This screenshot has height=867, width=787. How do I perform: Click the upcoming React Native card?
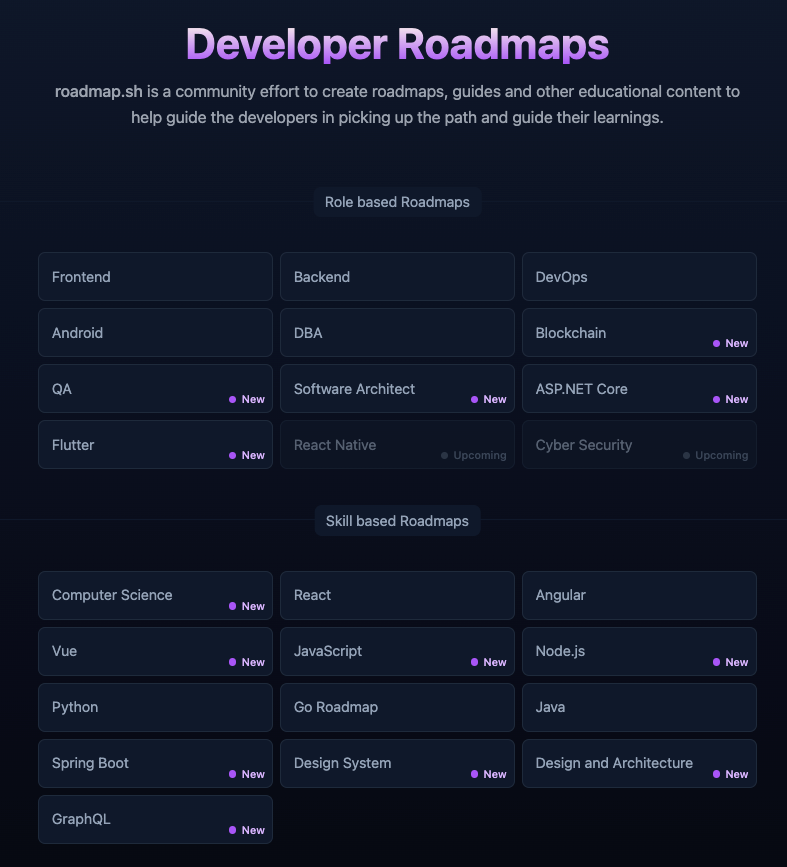click(x=397, y=445)
